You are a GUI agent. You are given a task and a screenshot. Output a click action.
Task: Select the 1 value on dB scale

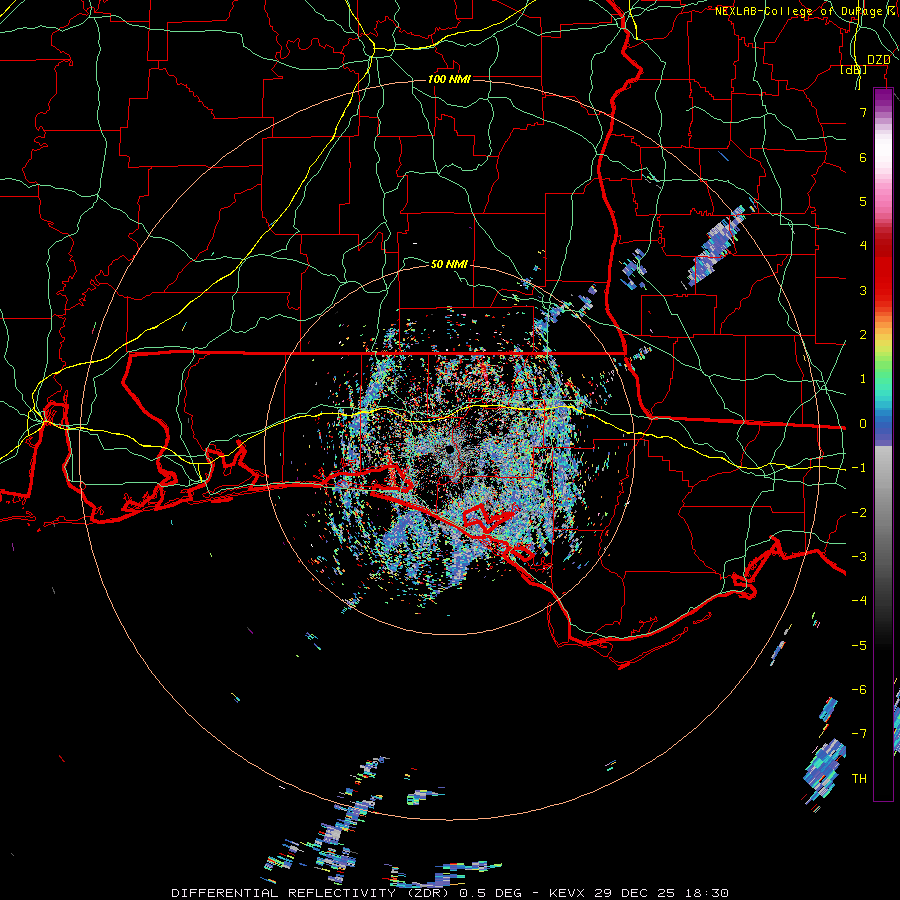click(x=863, y=379)
